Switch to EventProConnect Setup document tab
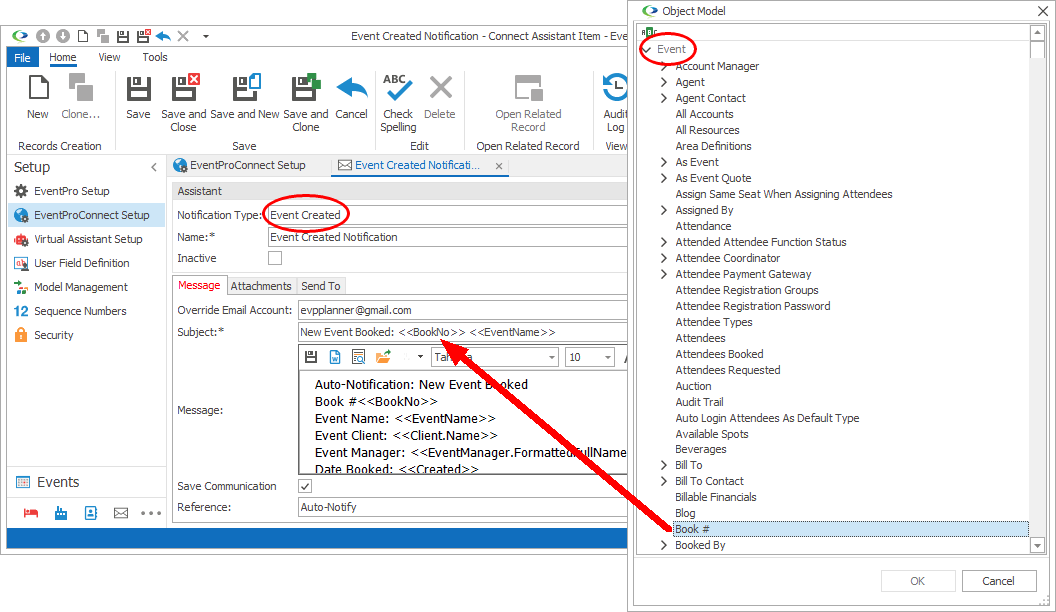This screenshot has height=612, width=1056. [240, 166]
